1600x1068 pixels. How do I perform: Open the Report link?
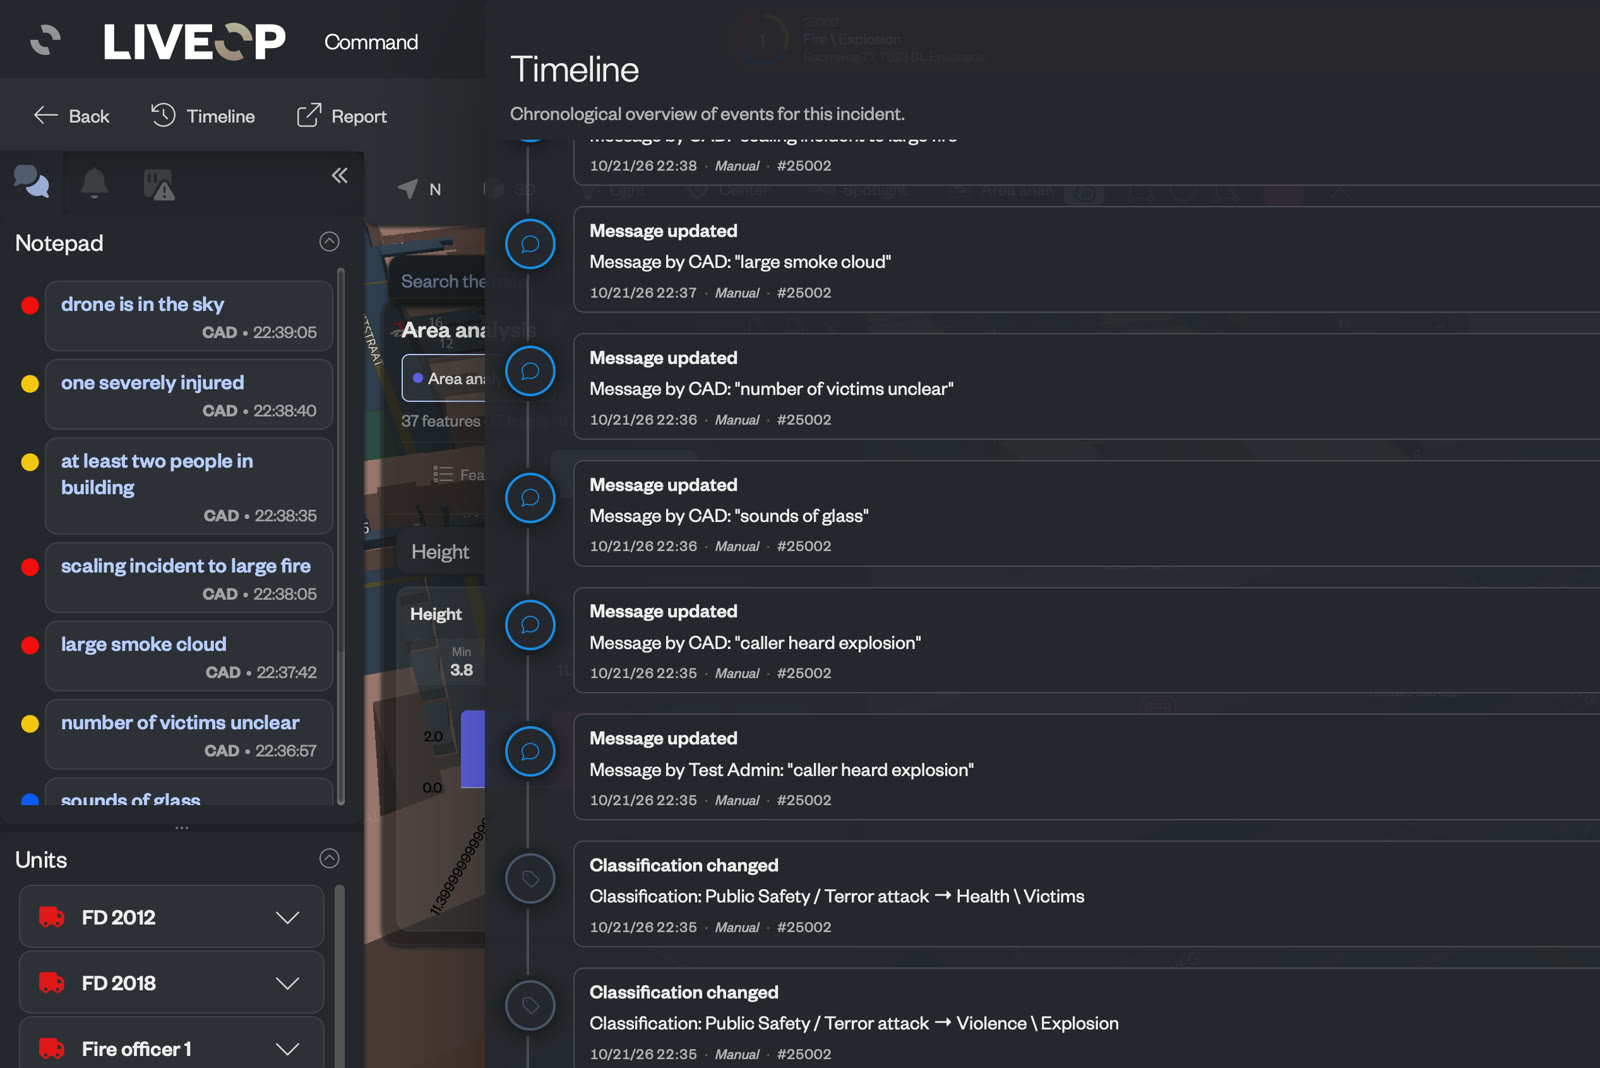[x=342, y=116]
